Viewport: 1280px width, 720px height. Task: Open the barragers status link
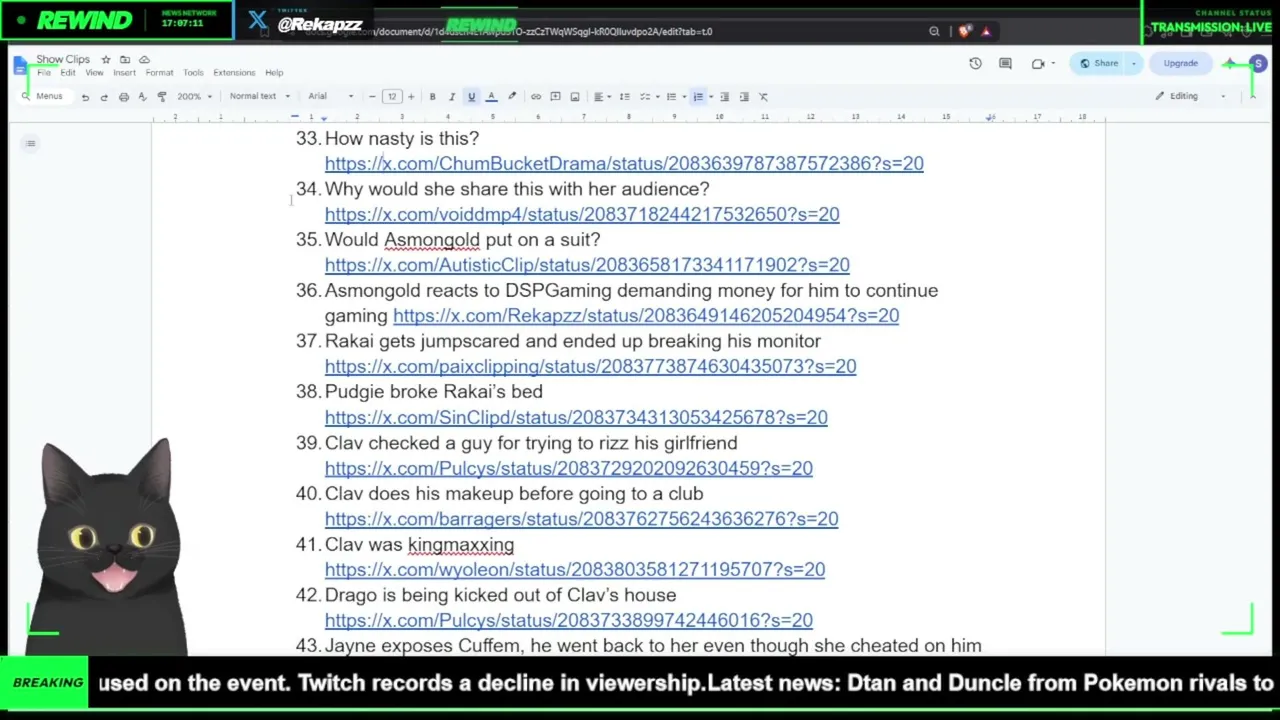coord(581,519)
